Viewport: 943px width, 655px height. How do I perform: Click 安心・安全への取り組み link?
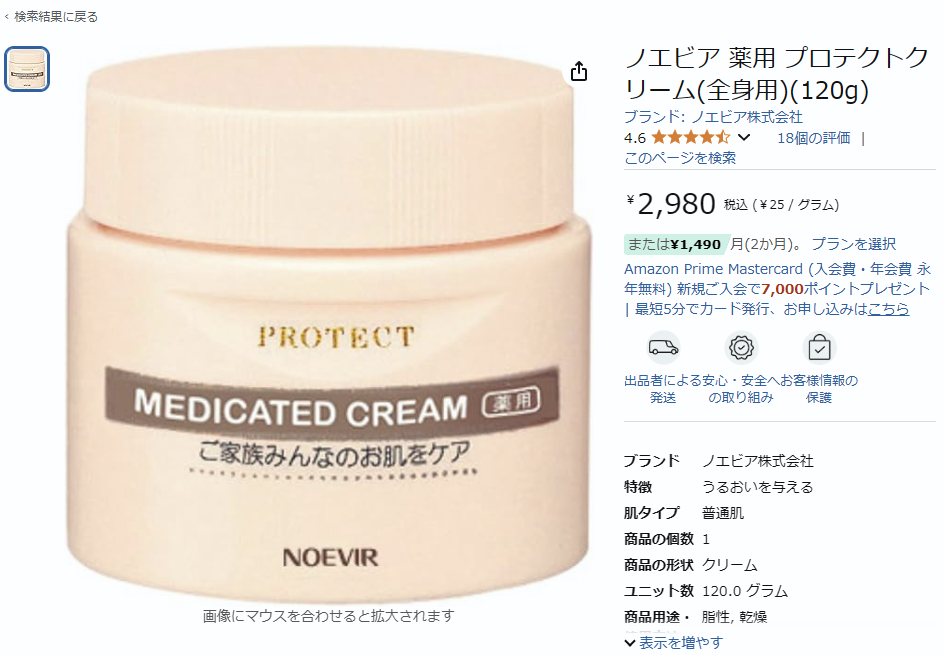[x=741, y=389]
